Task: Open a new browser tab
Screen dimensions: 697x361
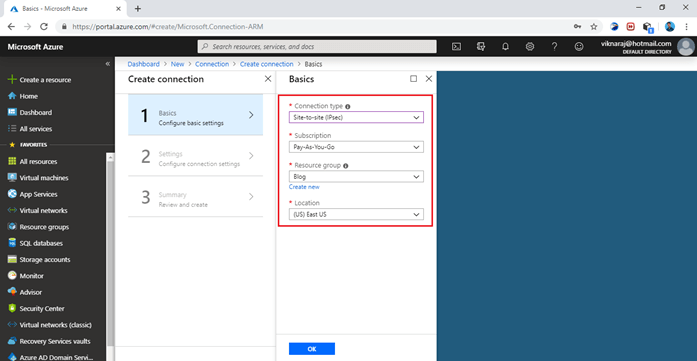Action: 138,8
